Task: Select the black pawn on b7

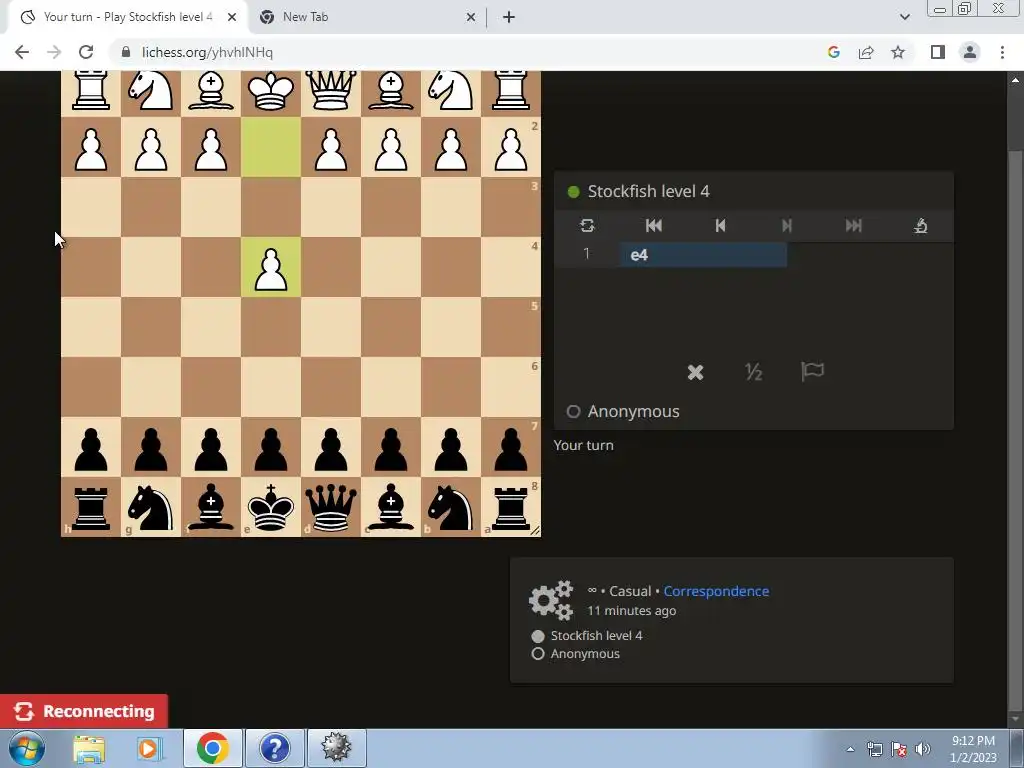Action: [451, 447]
